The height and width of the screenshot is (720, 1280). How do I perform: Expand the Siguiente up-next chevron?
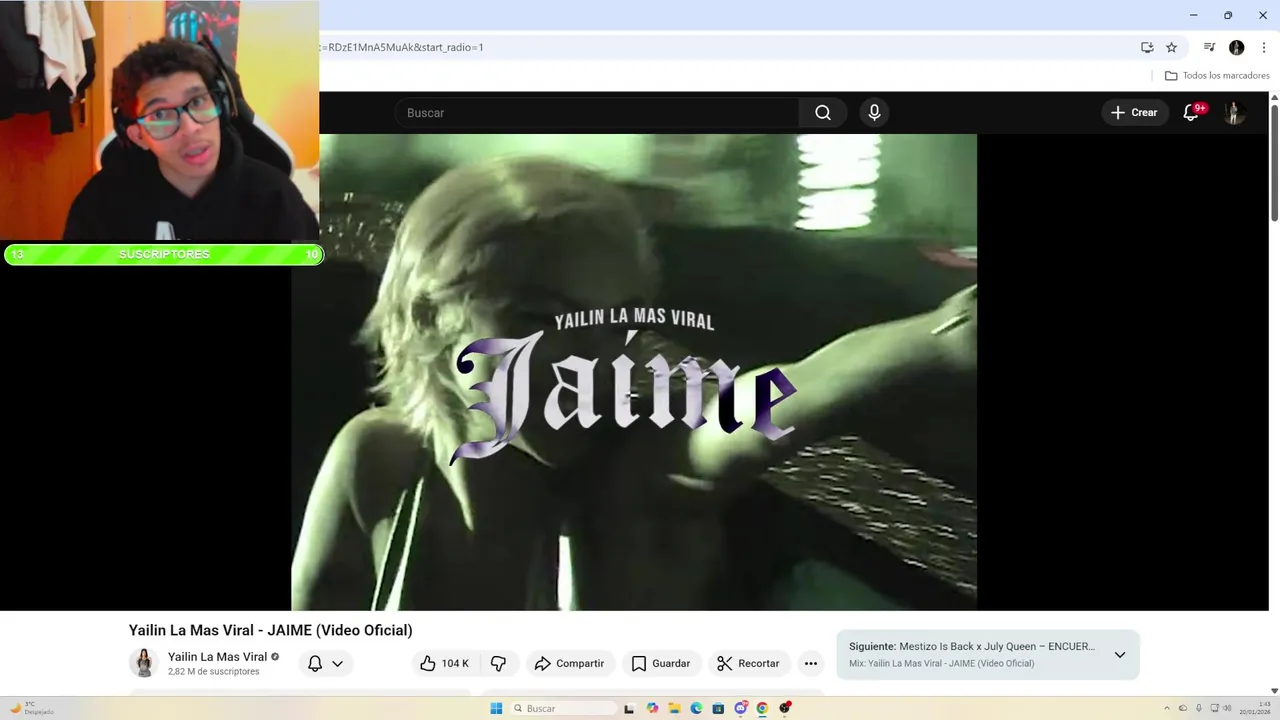pos(1120,655)
